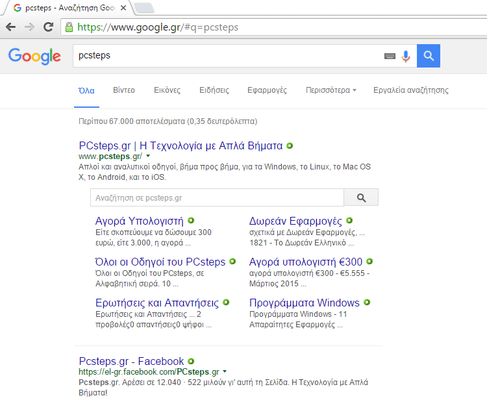
Task: Click green circle beside Αγορά υπολογιστή €300
Action: 369,262
